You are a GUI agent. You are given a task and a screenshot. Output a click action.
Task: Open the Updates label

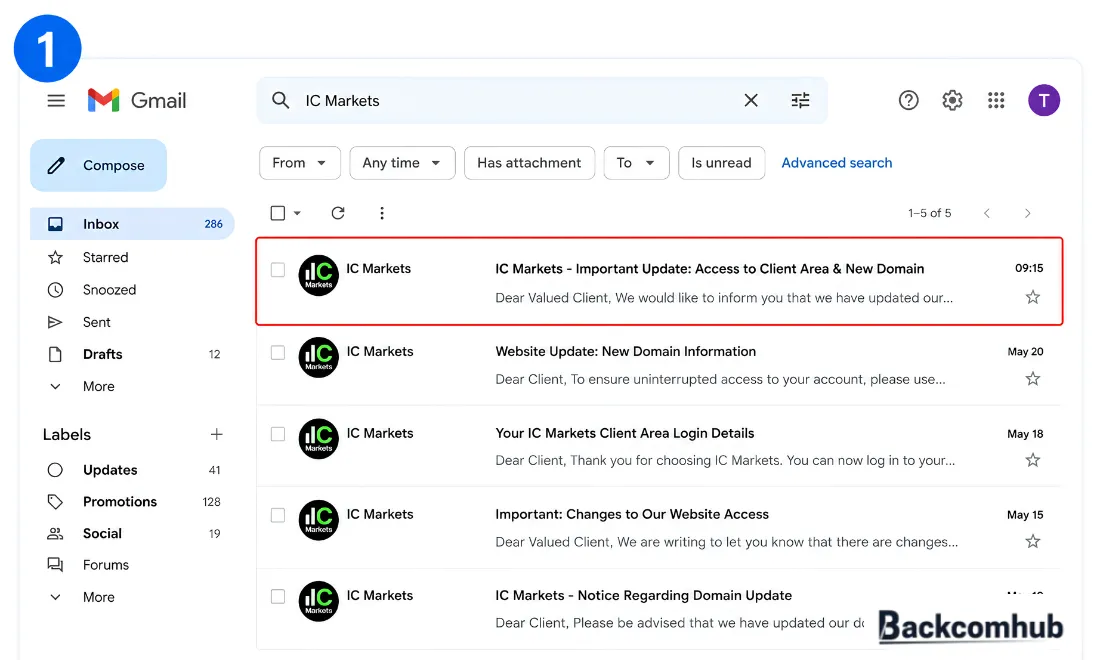coord(132,470)
